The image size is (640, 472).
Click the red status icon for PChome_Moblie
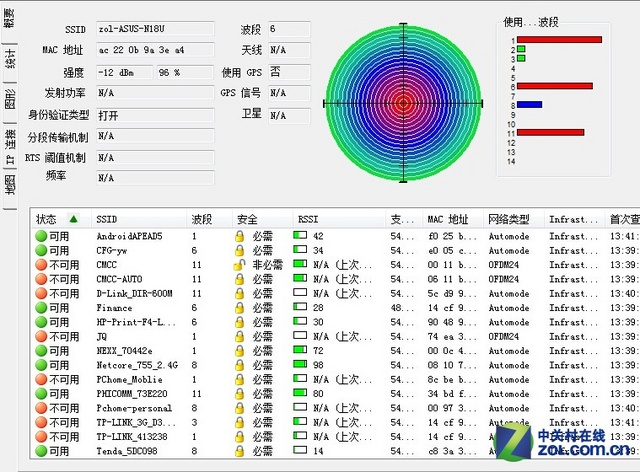point(41,379)
